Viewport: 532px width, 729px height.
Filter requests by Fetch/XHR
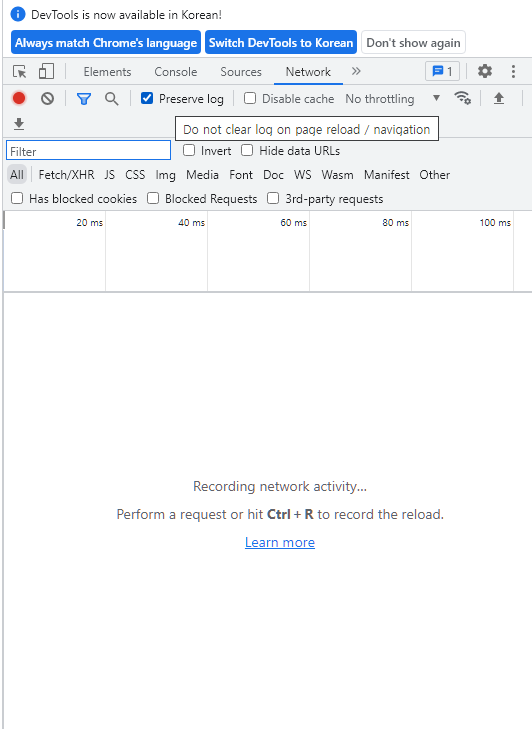66,175
